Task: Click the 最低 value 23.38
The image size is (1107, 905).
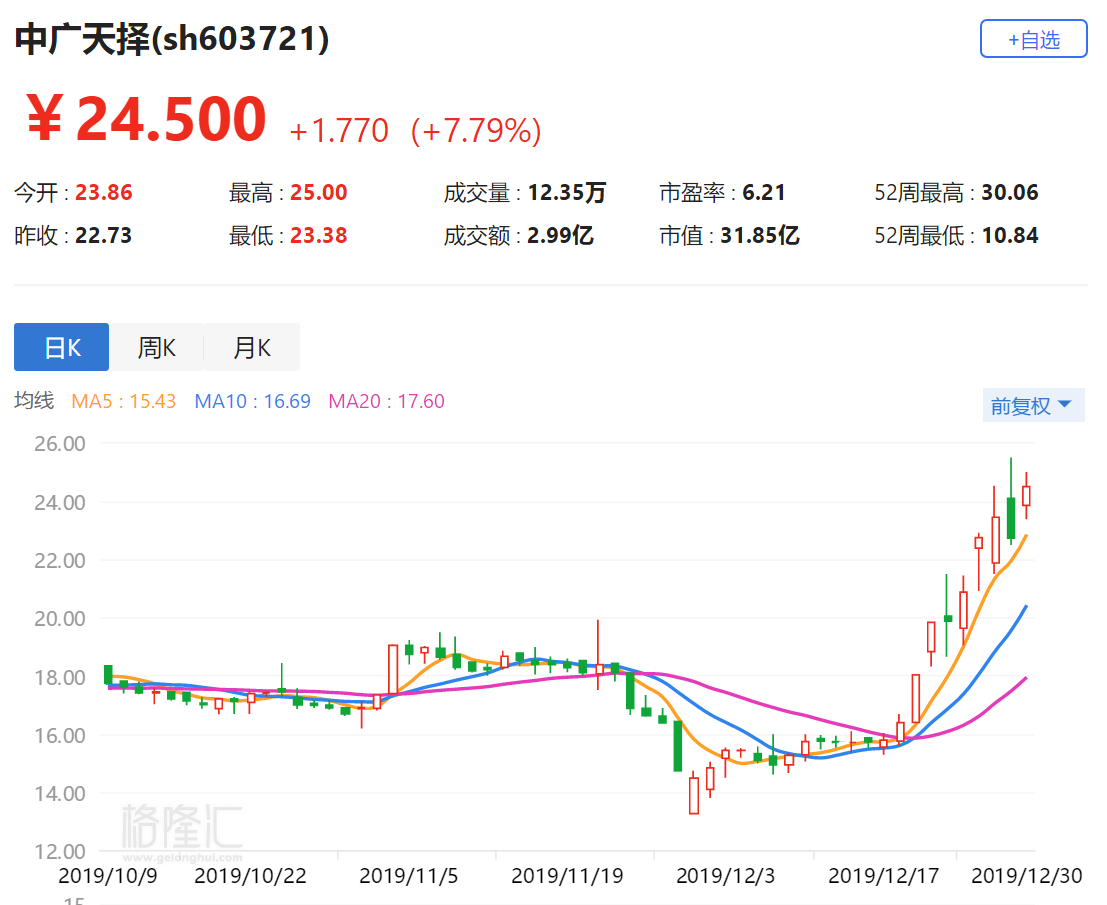Action: coord(318,235)
